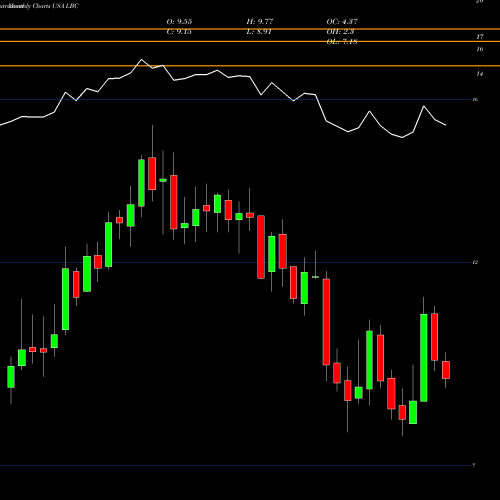The height and width of the screenshot is (500, 500).
Task: Select the low value 'L: 8.91'
Action: tap(259, 32)
